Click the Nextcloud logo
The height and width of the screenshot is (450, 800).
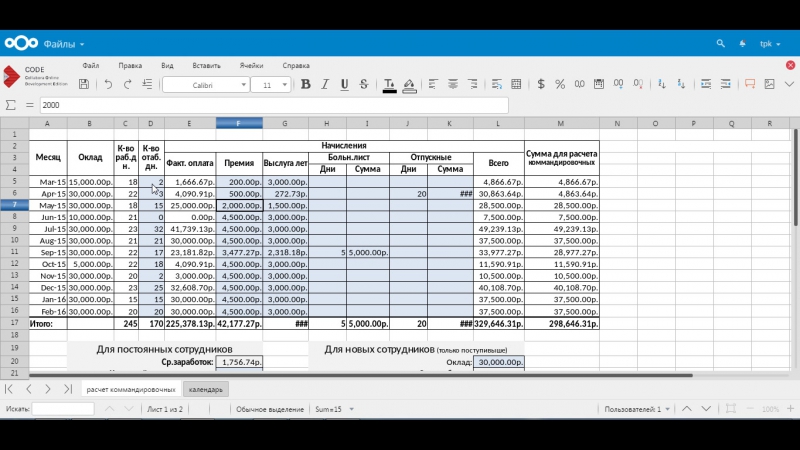tap(21, 43)
